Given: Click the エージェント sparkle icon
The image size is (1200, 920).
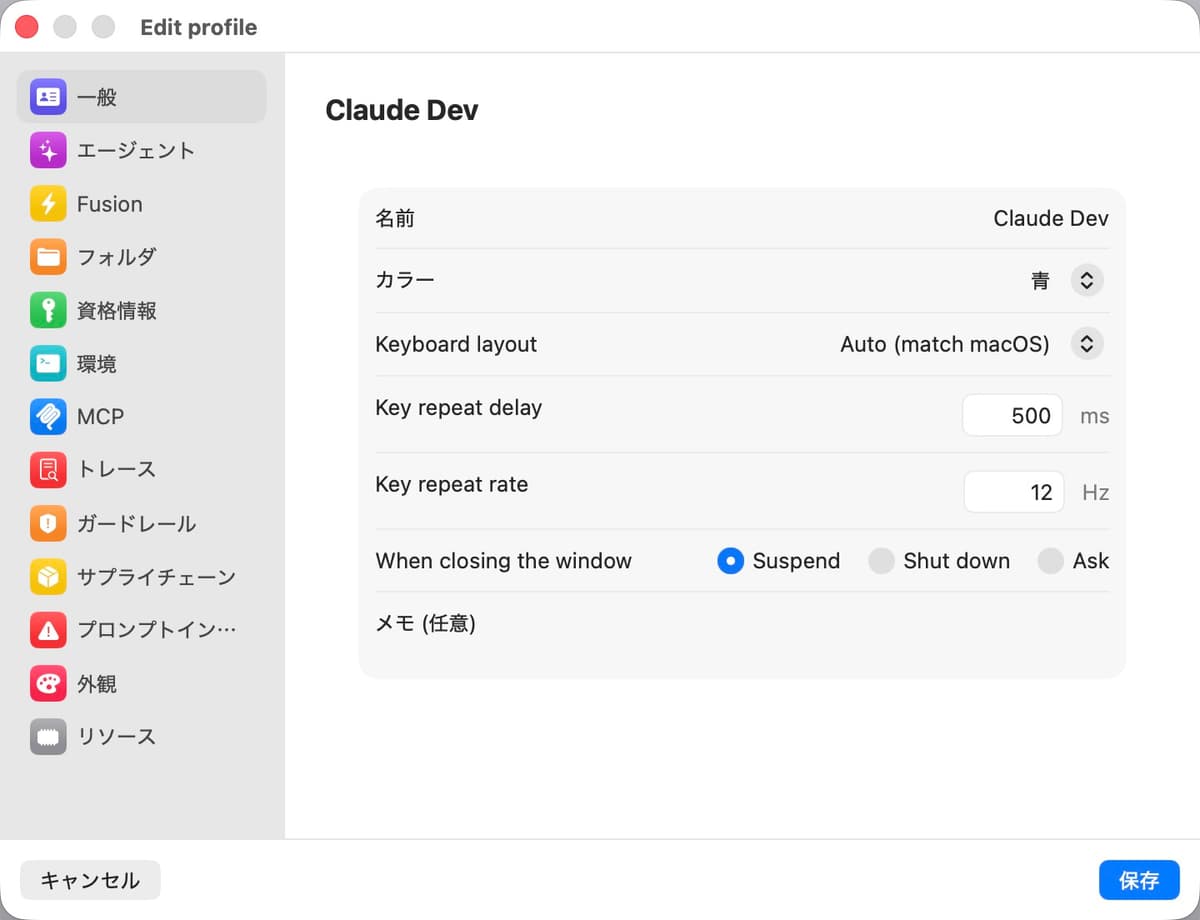Looking at the screenshot, I should 48,151.
